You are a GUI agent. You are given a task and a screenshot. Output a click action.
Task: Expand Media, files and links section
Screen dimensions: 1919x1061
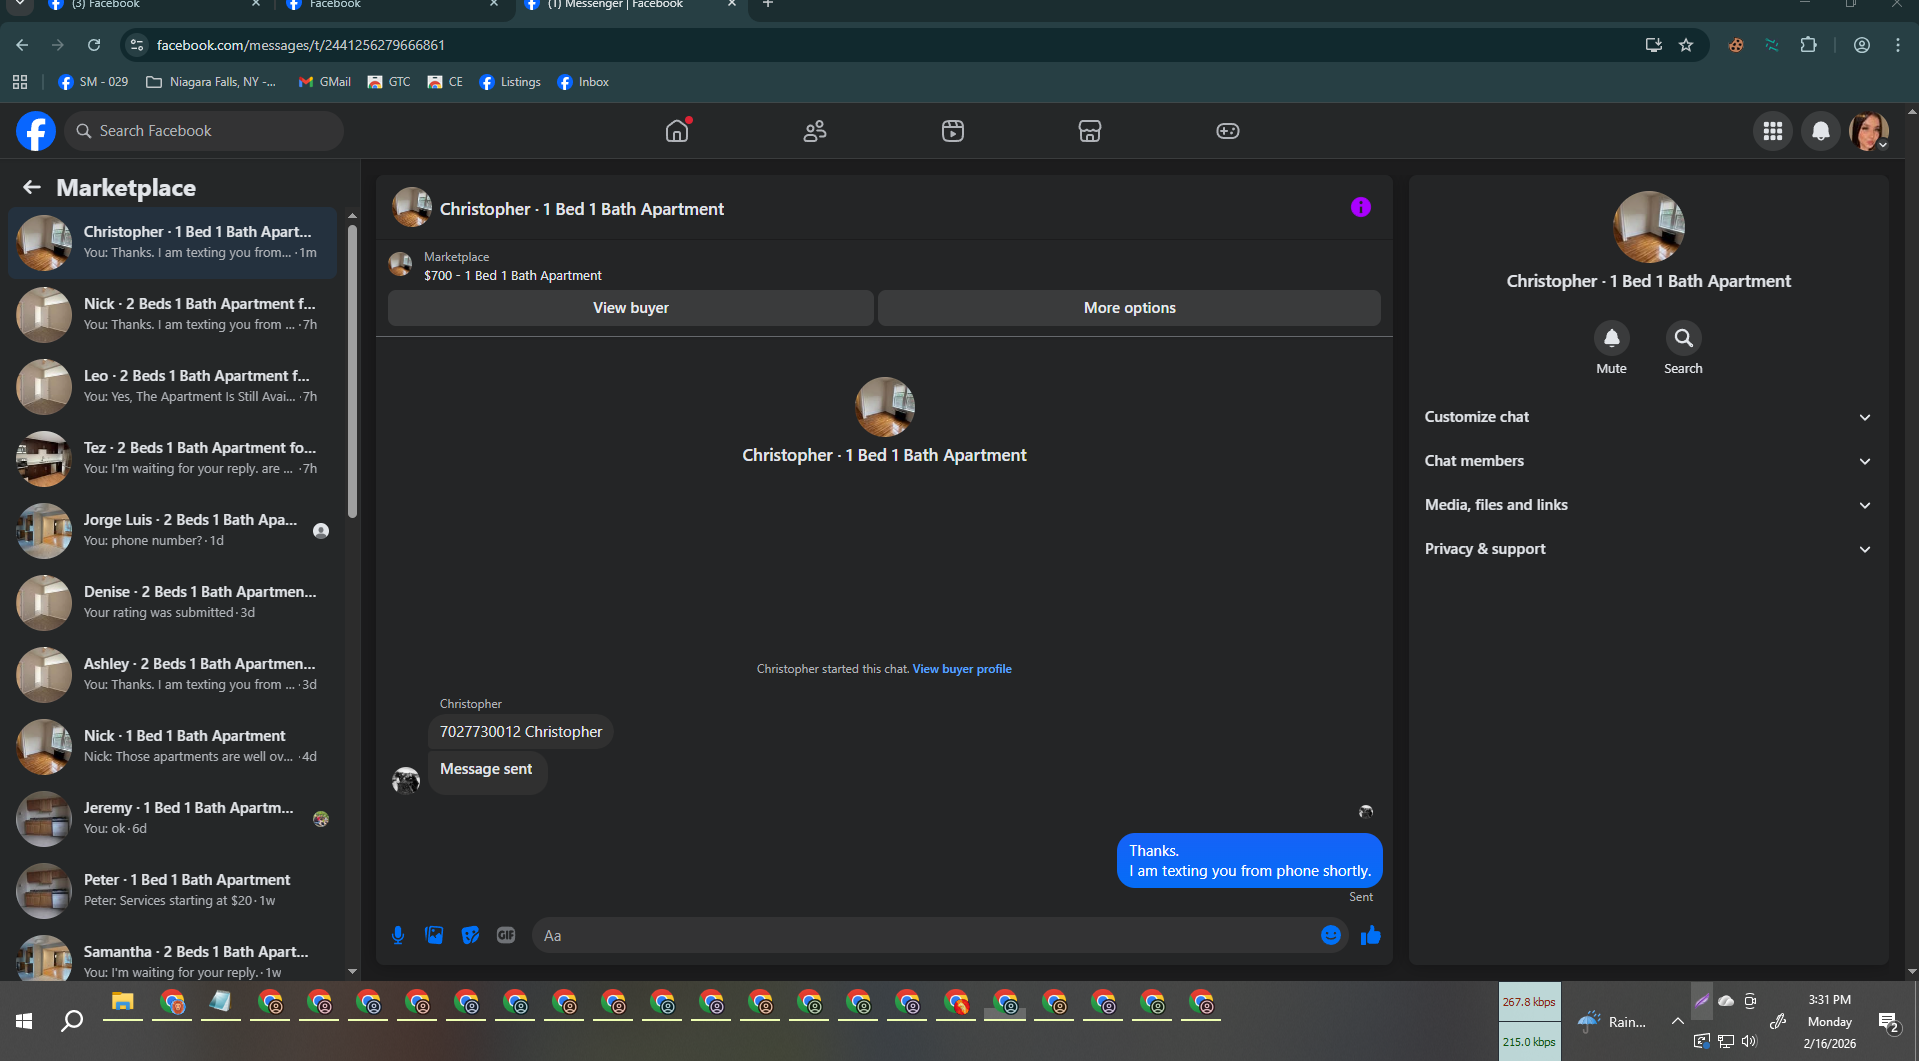pyautogui.click(x=1647, y=505)
